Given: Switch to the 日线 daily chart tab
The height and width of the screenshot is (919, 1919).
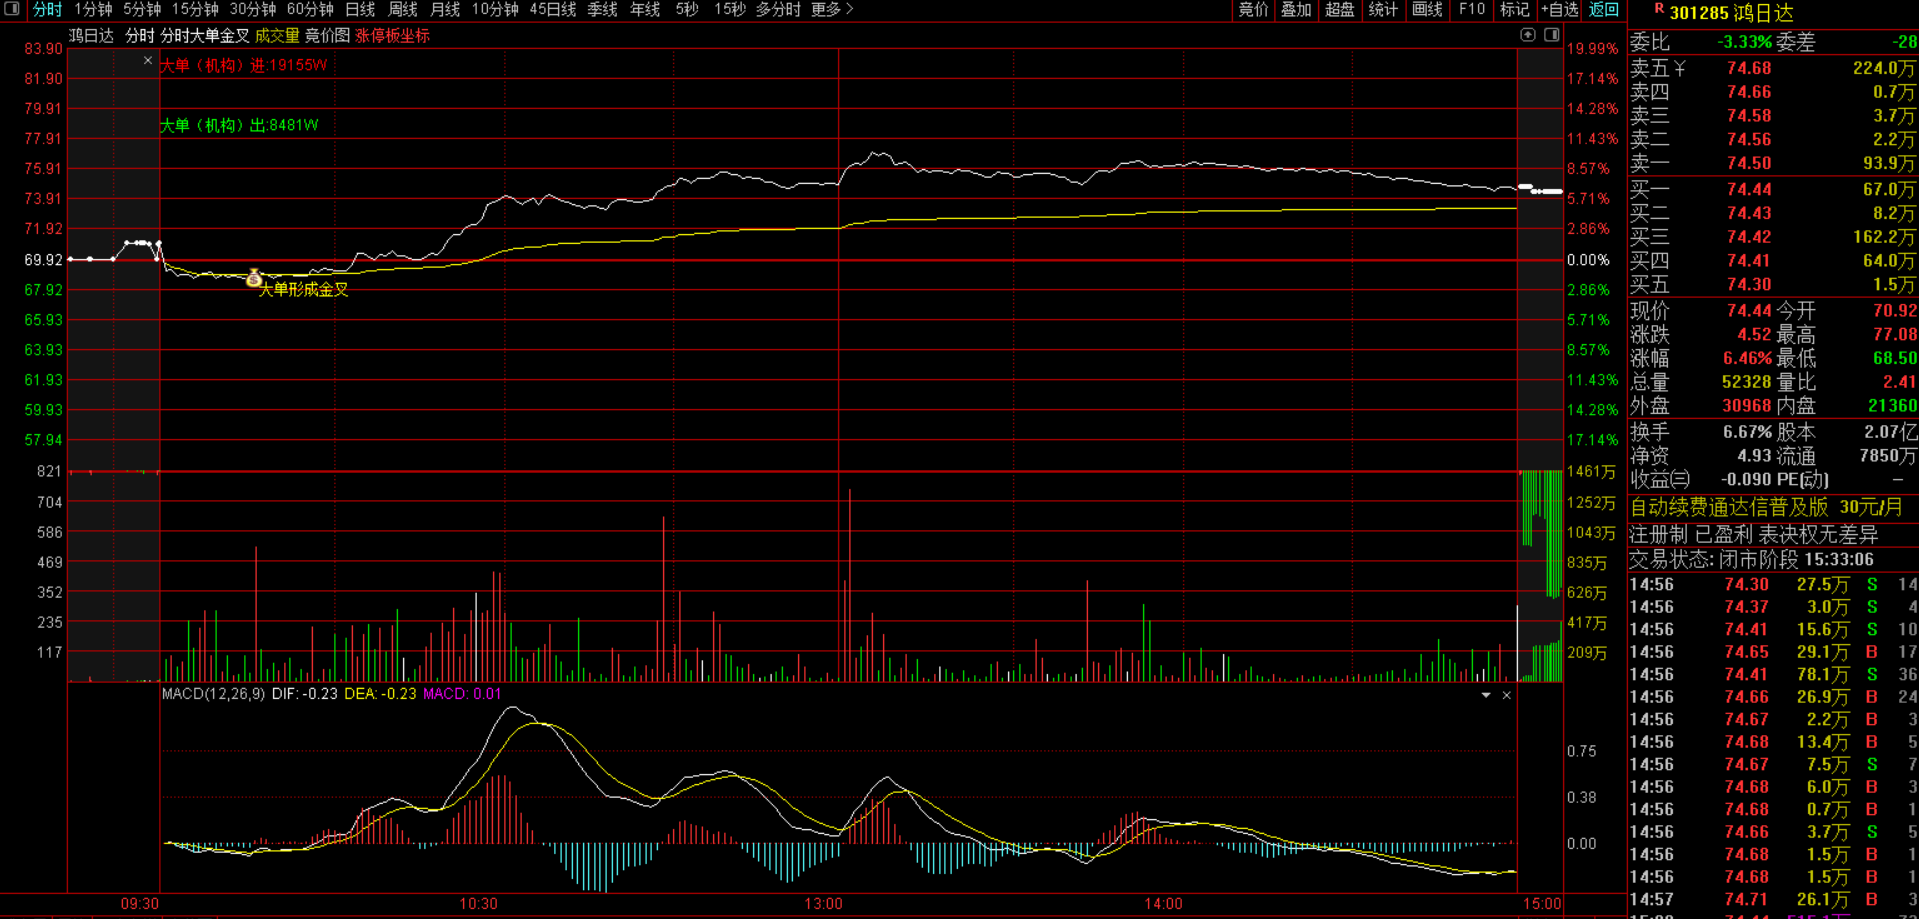Looking at the screenshot, I should 360,9.
